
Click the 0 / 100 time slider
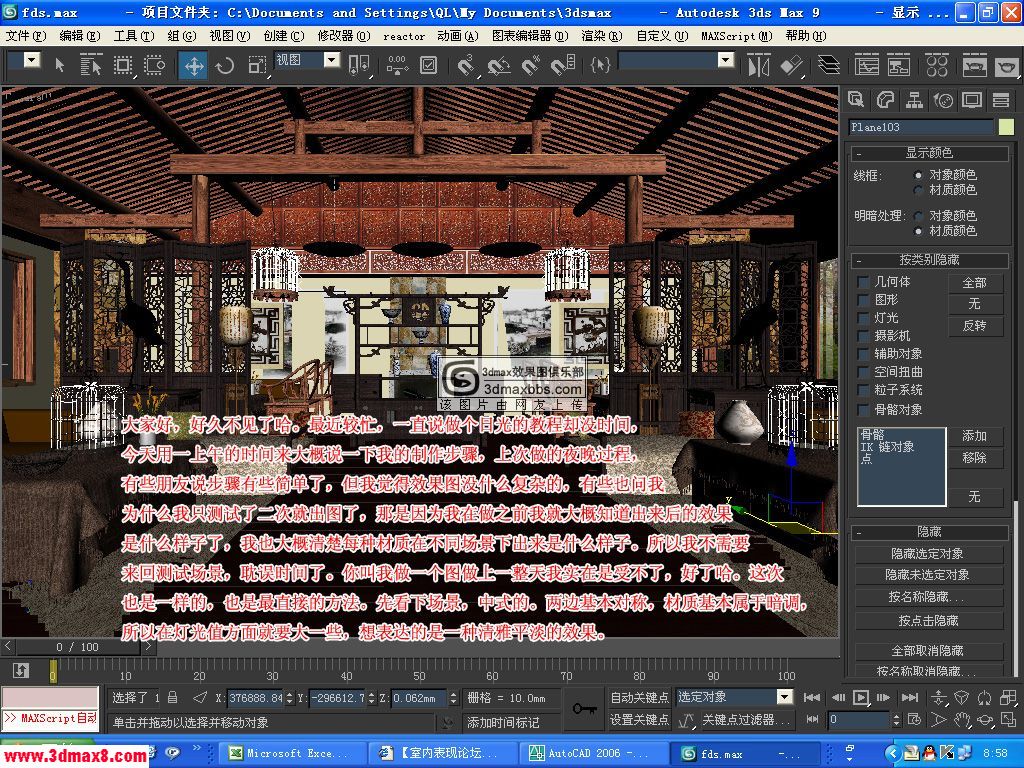pyautogui.click(x=77, y=647)
